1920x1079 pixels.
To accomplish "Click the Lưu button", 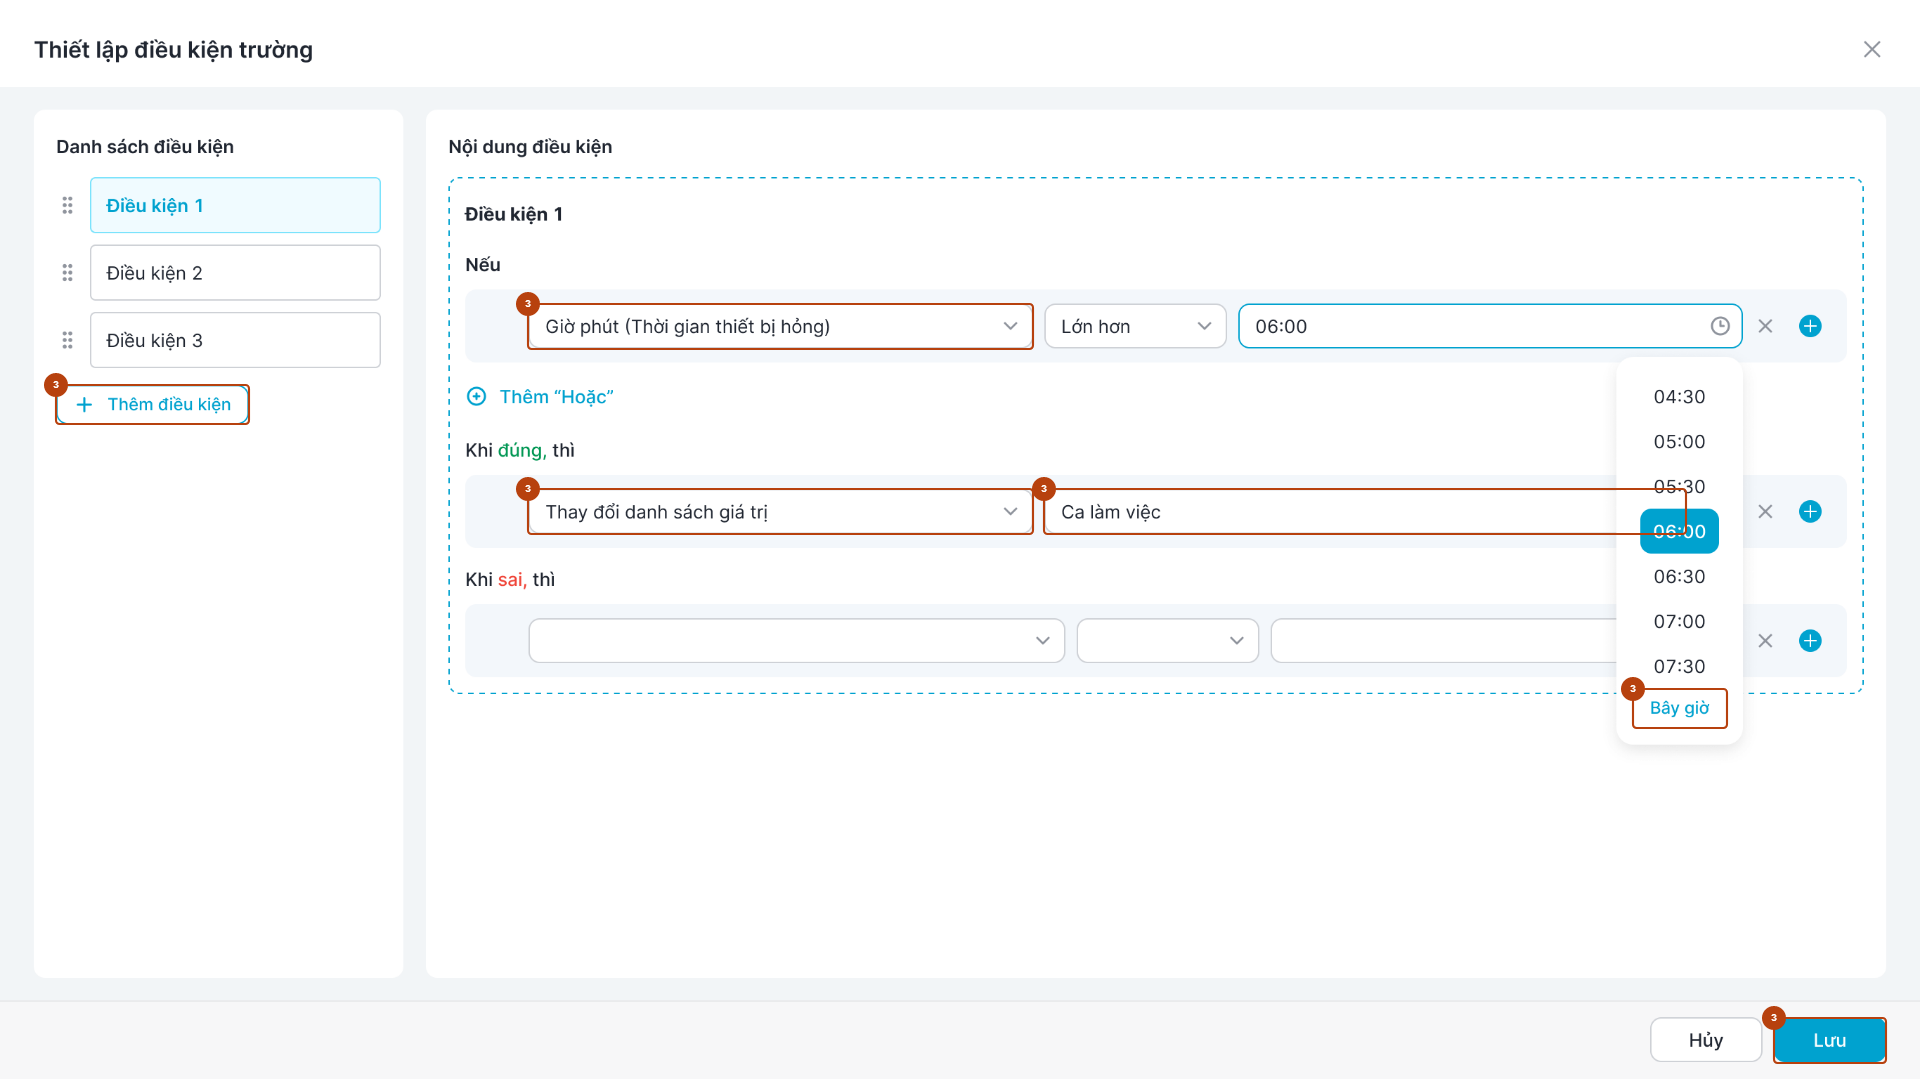I will pos(1830,1040).
